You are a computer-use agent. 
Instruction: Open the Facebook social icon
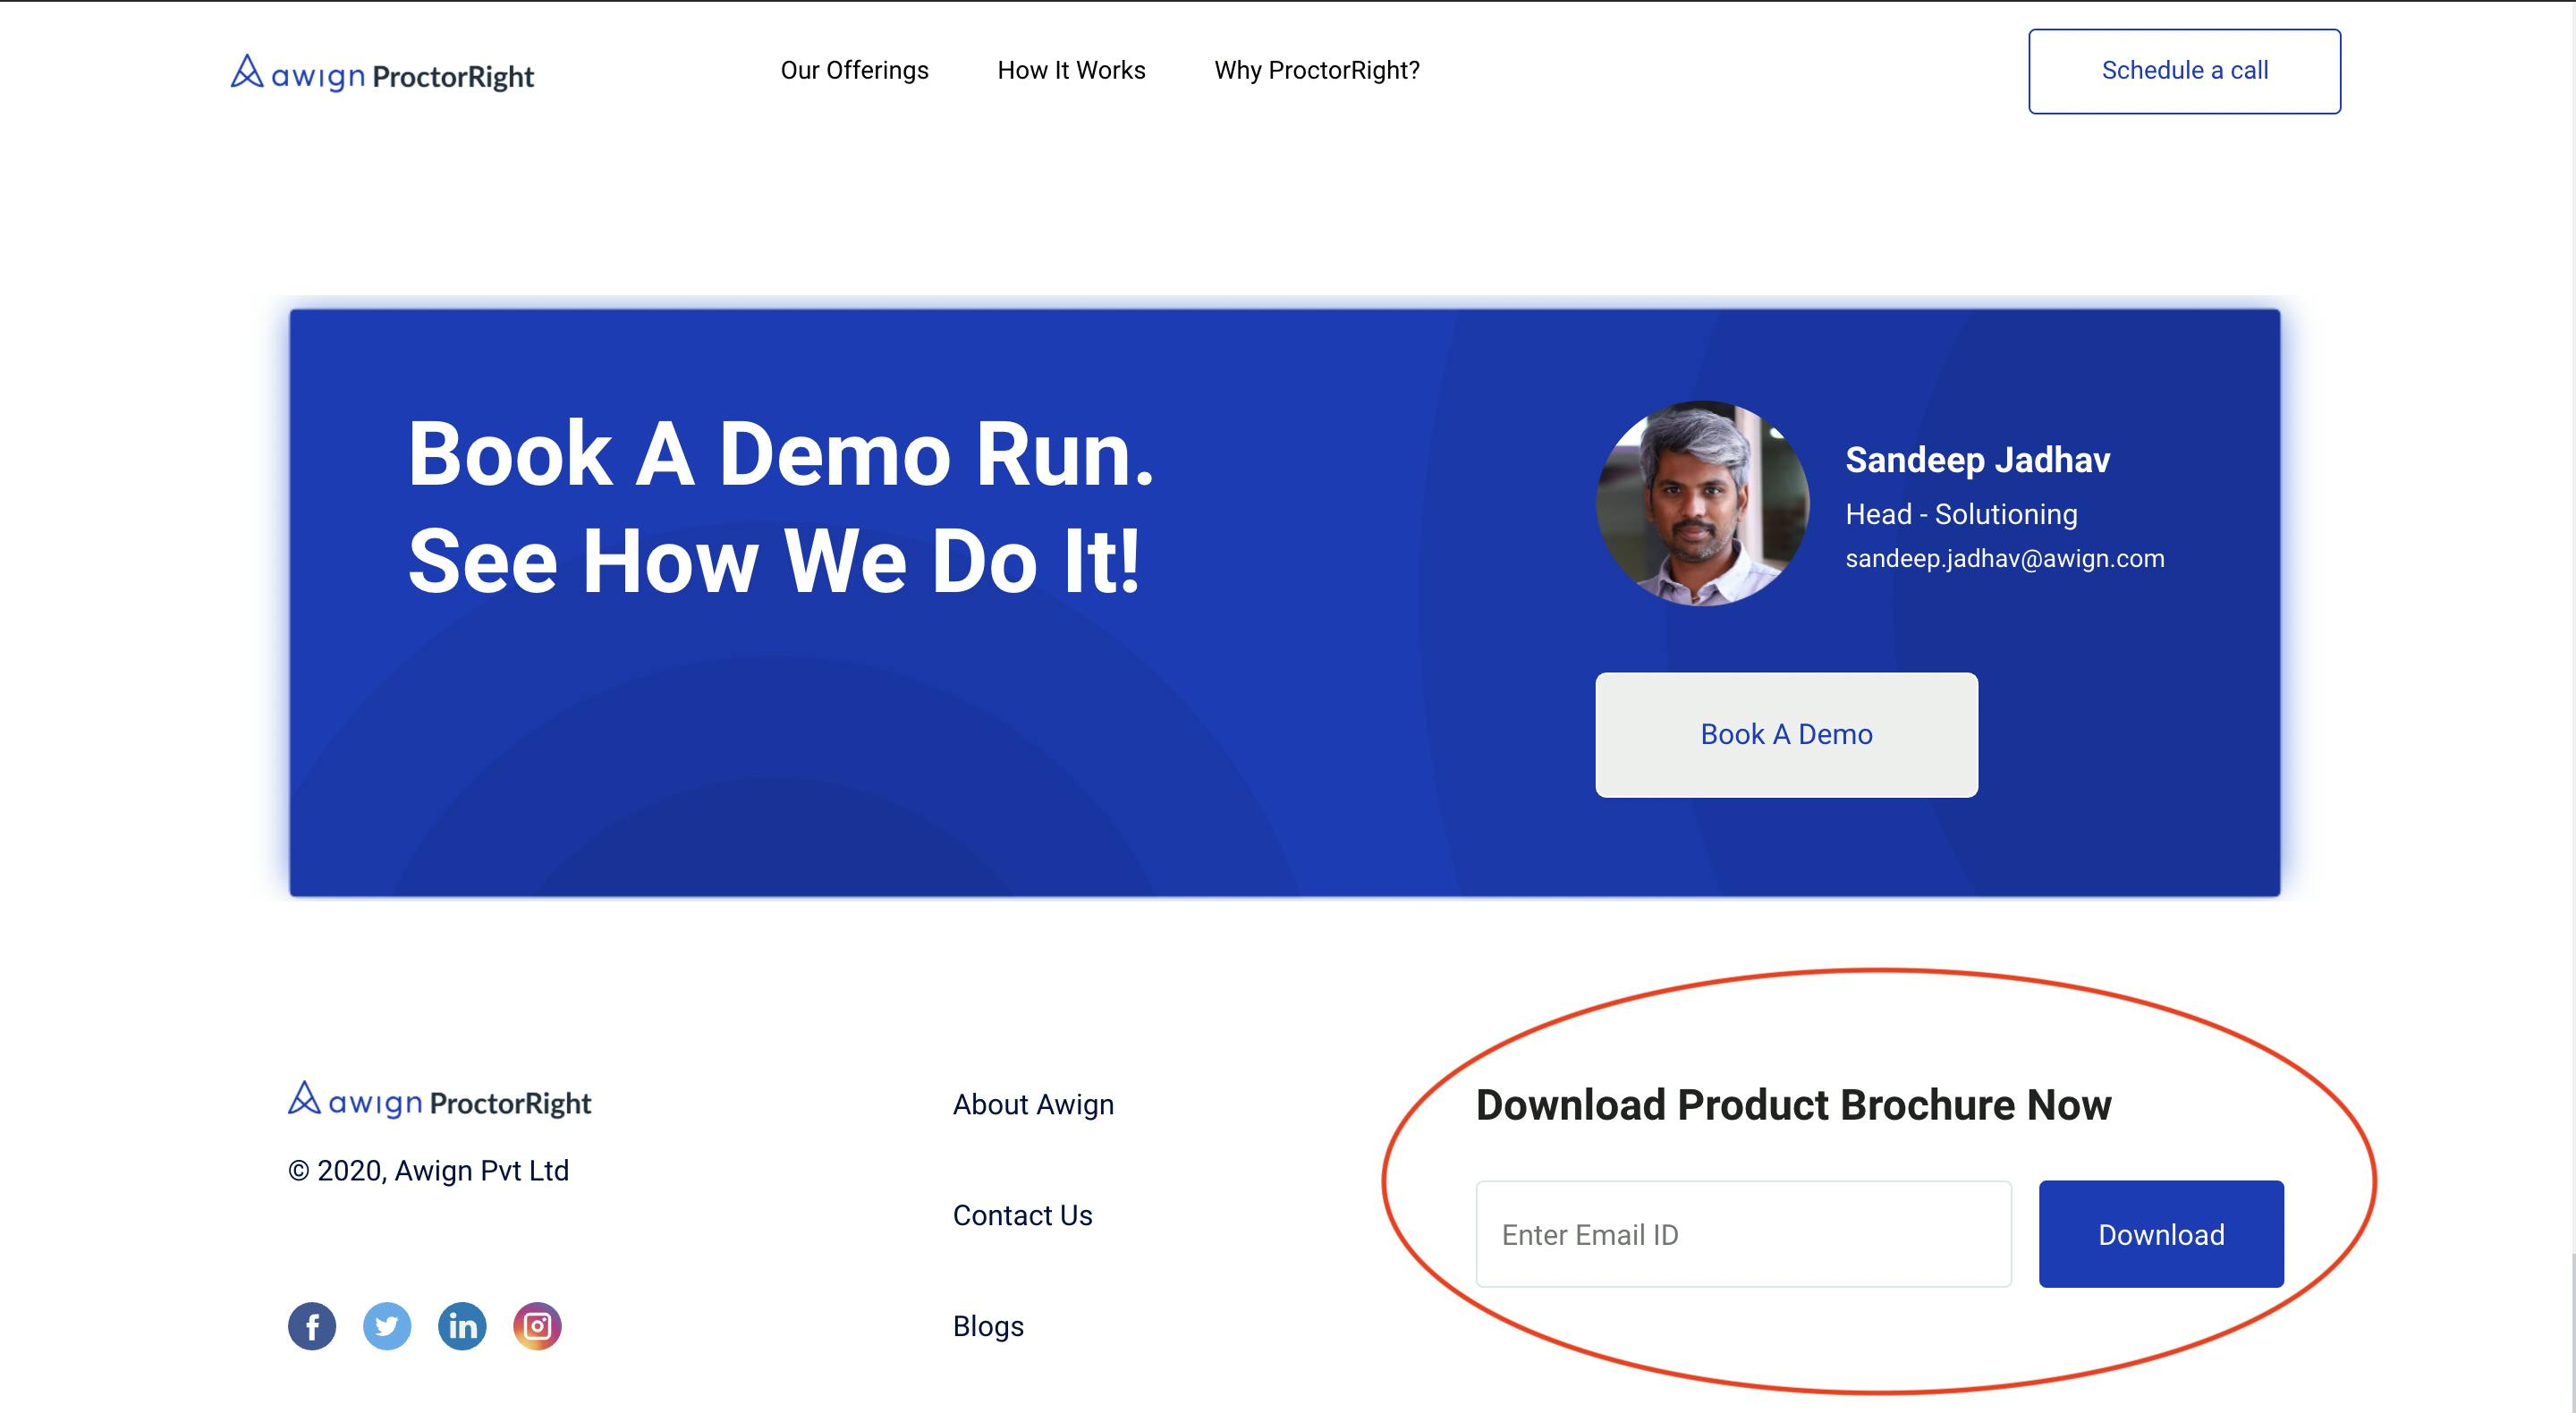312,1326
